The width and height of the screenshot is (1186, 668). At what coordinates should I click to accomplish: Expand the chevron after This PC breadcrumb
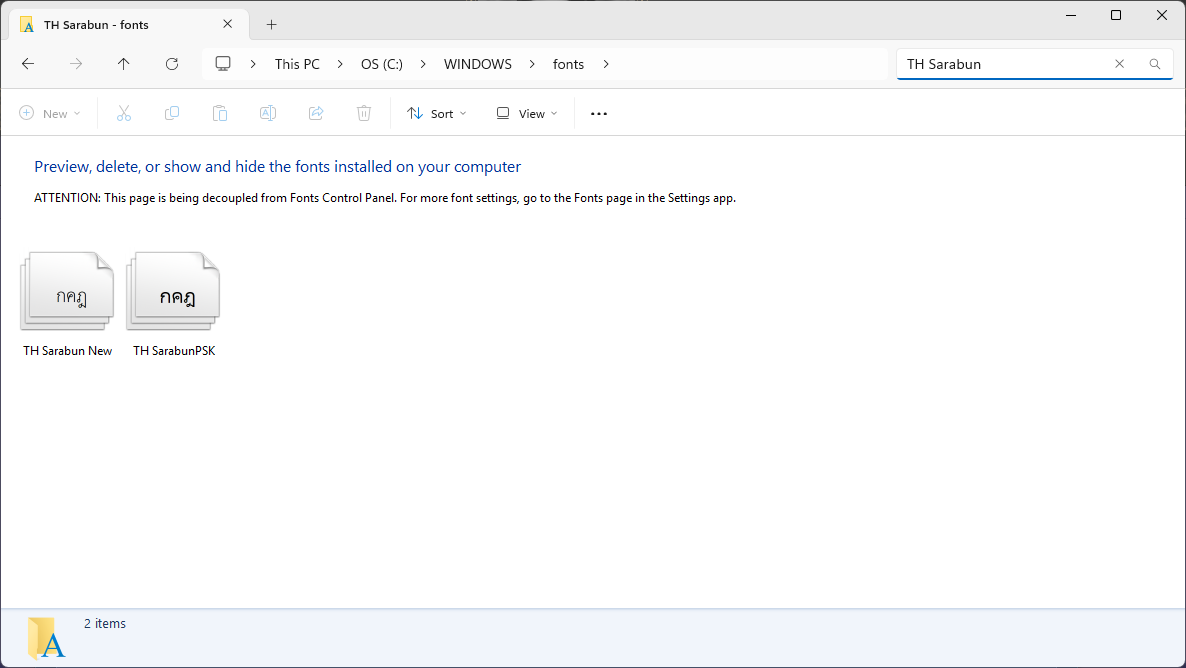(341, 64)
